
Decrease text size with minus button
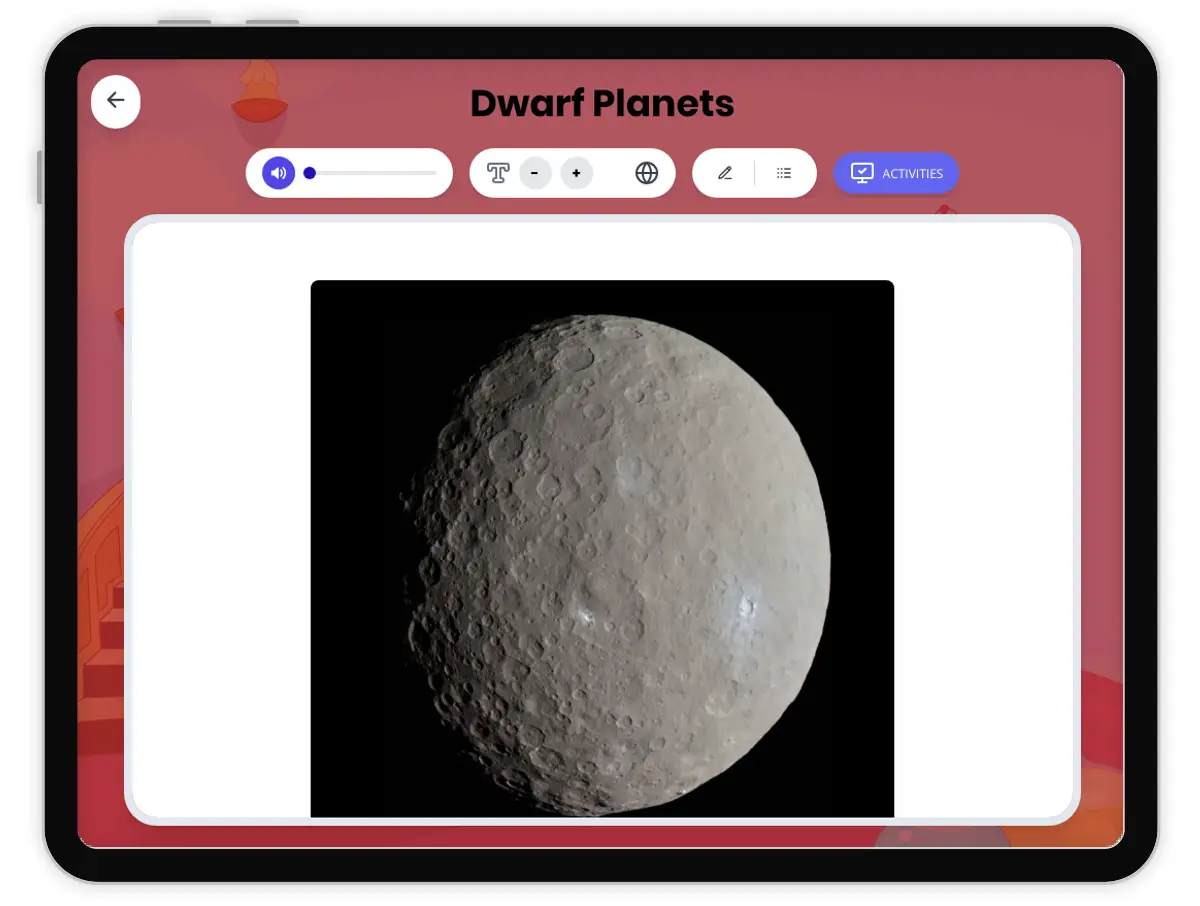535,173
